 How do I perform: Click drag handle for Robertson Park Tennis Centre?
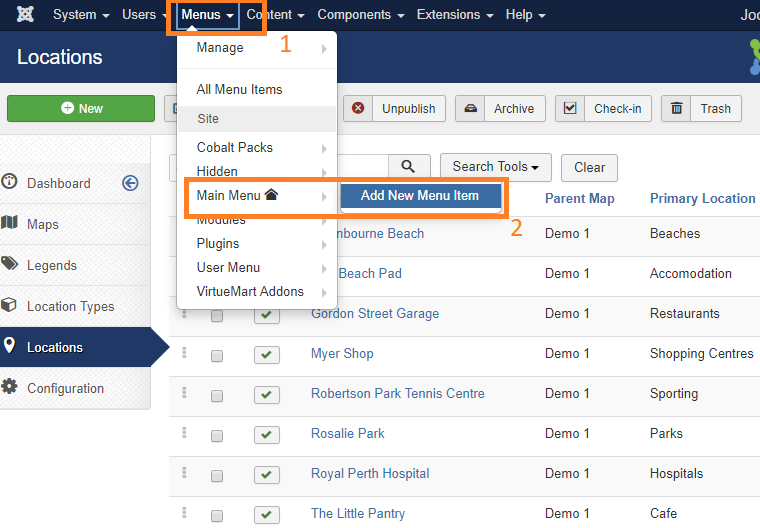184,392
